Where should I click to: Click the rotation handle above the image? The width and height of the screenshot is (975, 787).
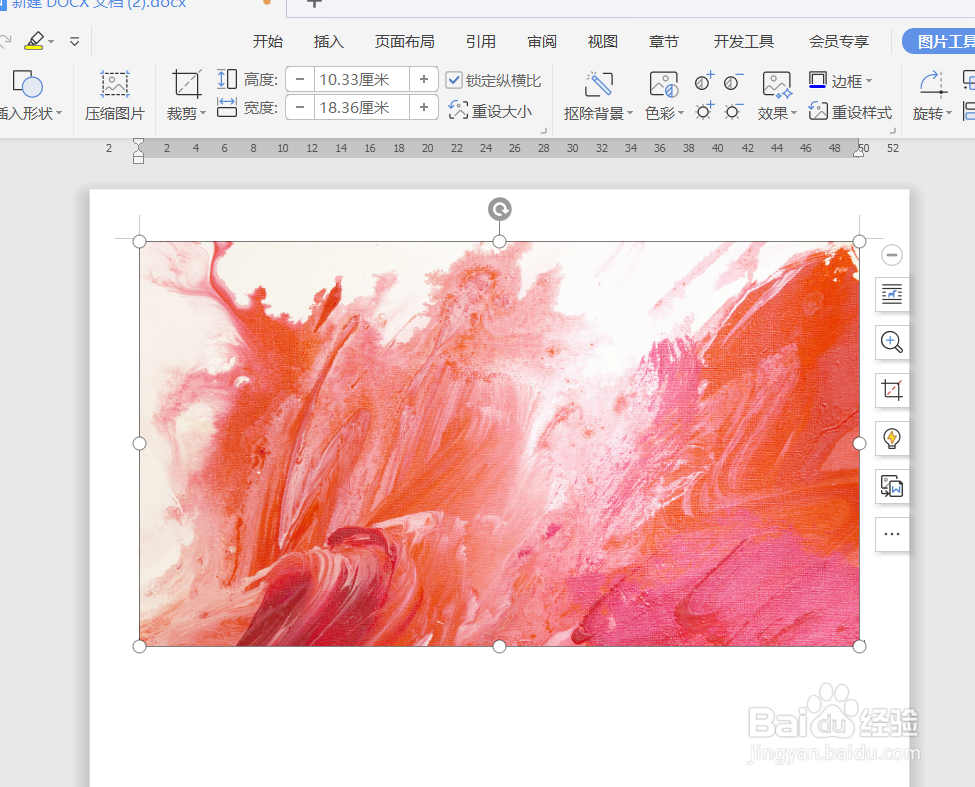(x=499, y=209)
